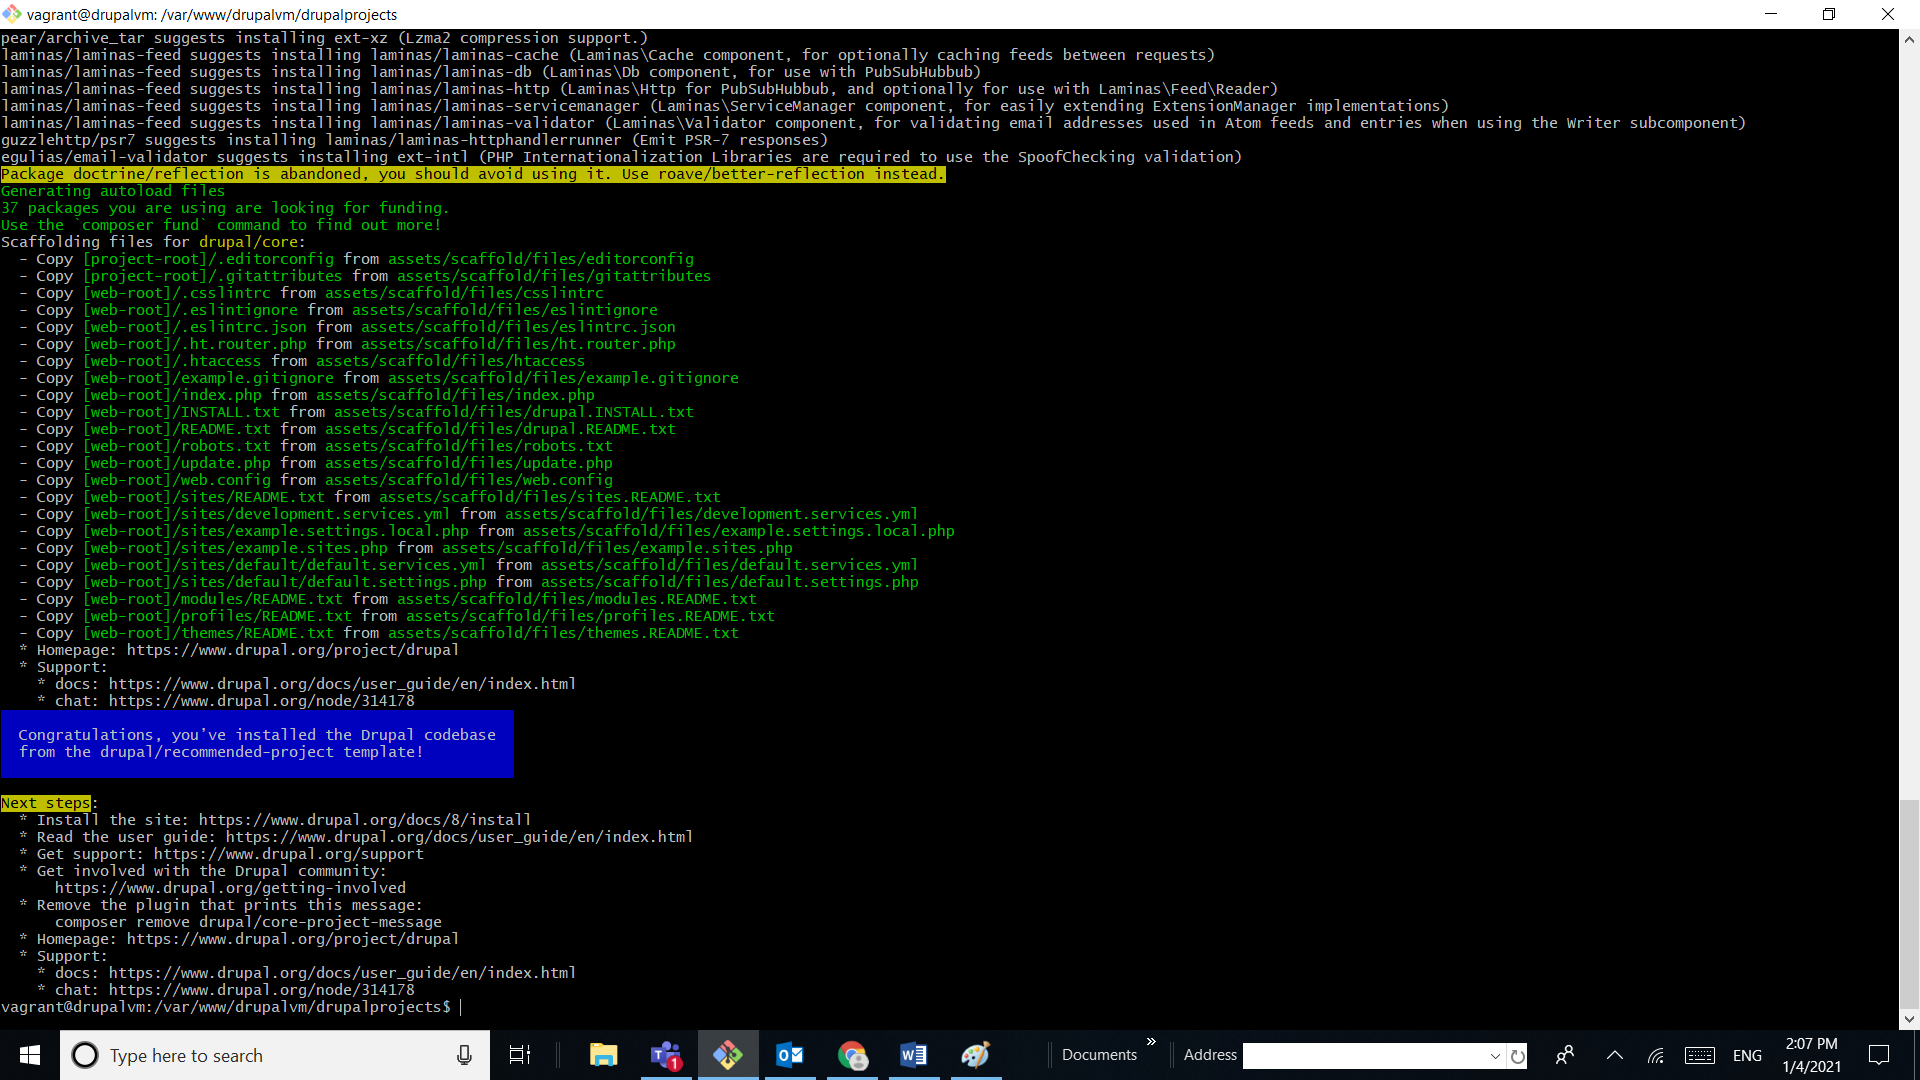Open Microsoft Word from taskbar
The image size is (1920, 1080).
pyautogui.click(x=914, y=1055)
